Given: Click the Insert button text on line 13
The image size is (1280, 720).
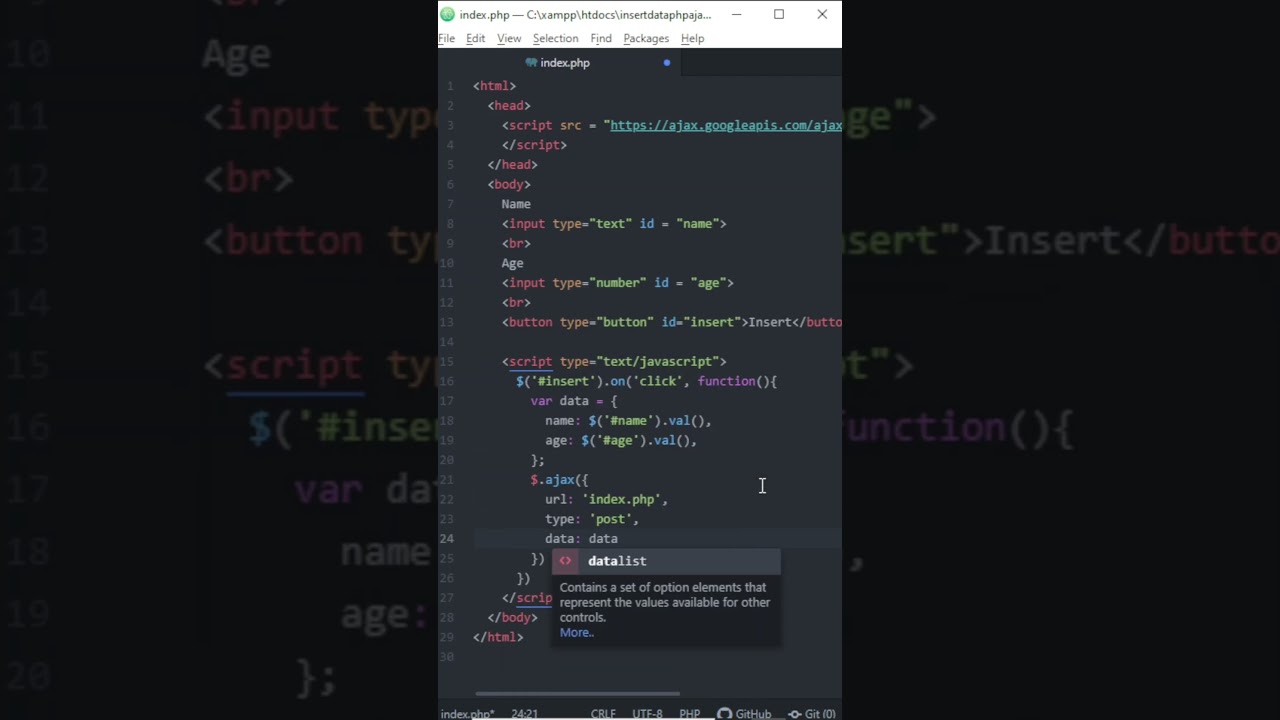Looking at the screenshot, I should coord(770,322).
